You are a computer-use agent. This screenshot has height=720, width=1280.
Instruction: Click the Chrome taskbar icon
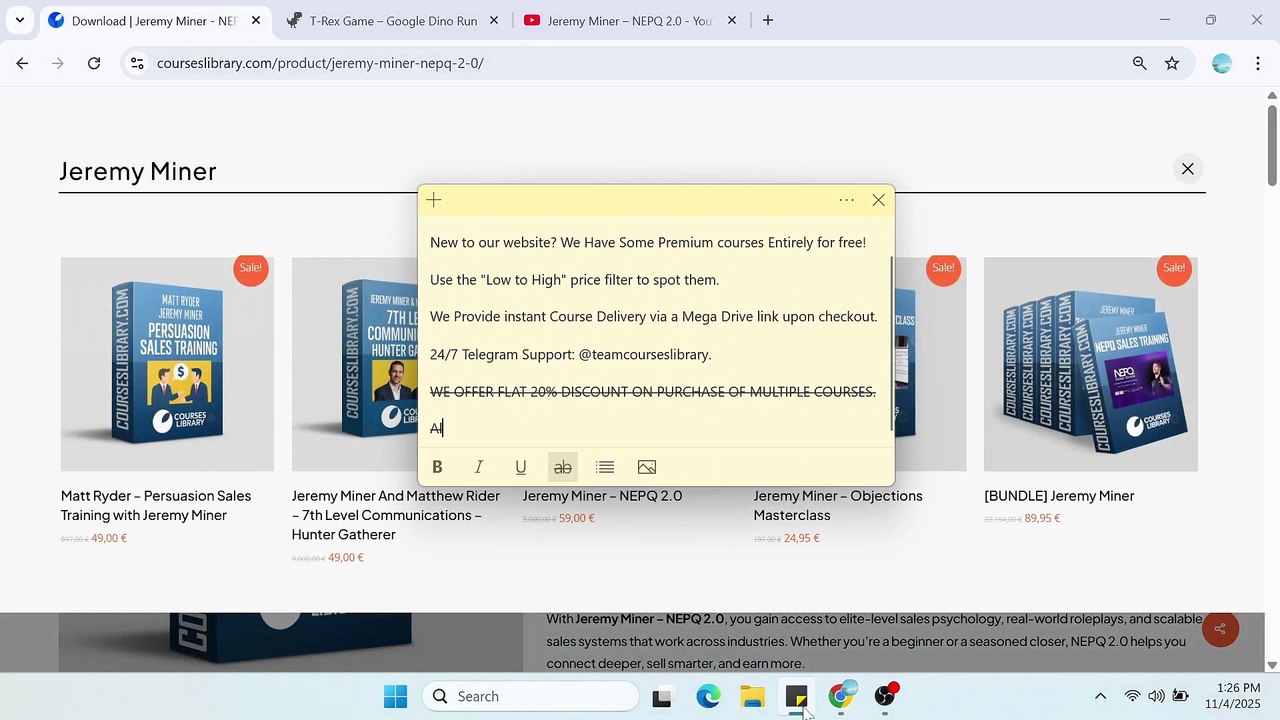[x=841, y=696]
